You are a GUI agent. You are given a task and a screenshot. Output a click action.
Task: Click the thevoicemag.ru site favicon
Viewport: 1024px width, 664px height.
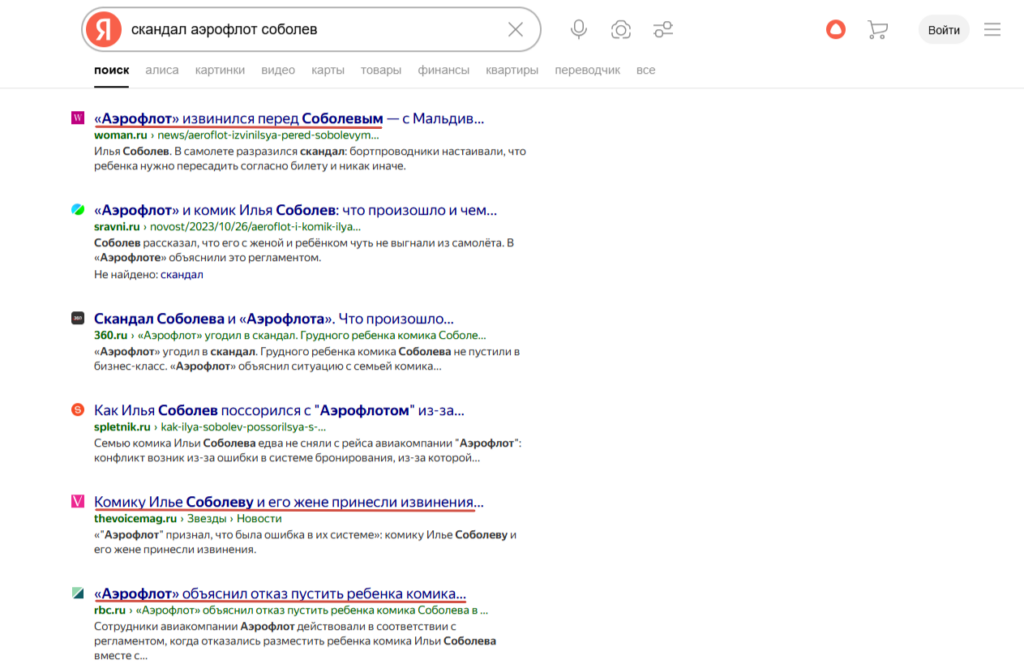[78, 501]
